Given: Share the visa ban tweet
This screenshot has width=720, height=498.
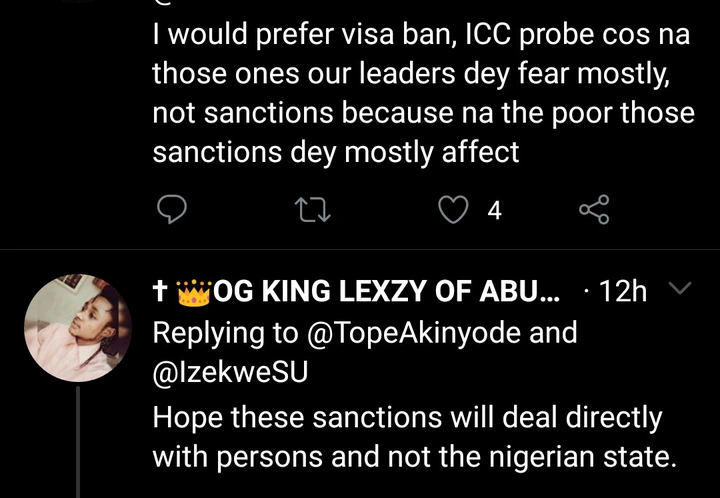Looking at the screenshot, I should pos(594,209).
